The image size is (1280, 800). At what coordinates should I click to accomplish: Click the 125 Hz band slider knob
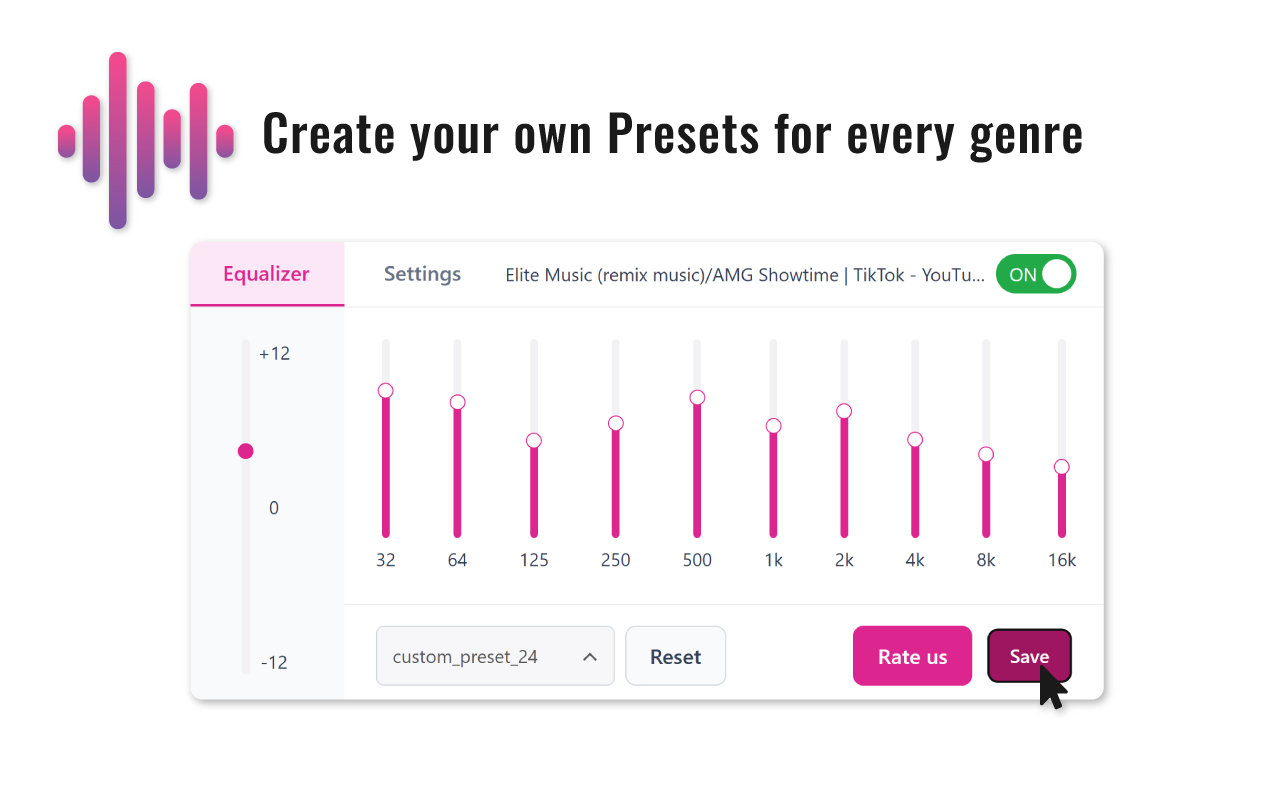tap(534, 441)
